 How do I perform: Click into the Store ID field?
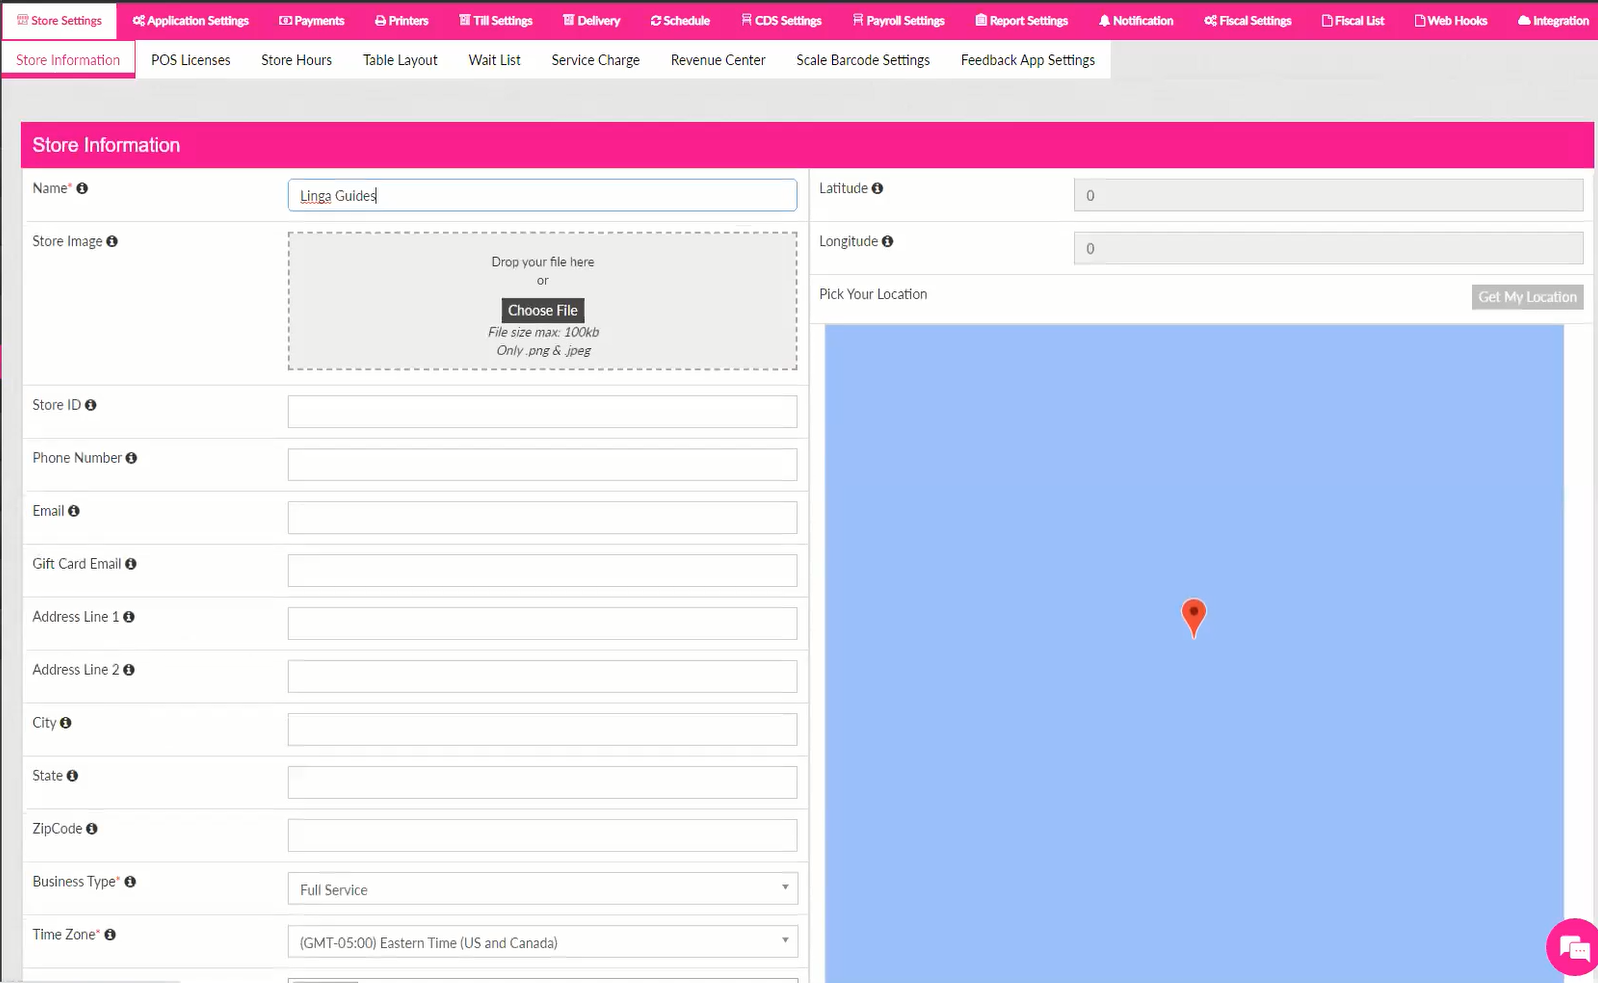pos(543,411)
